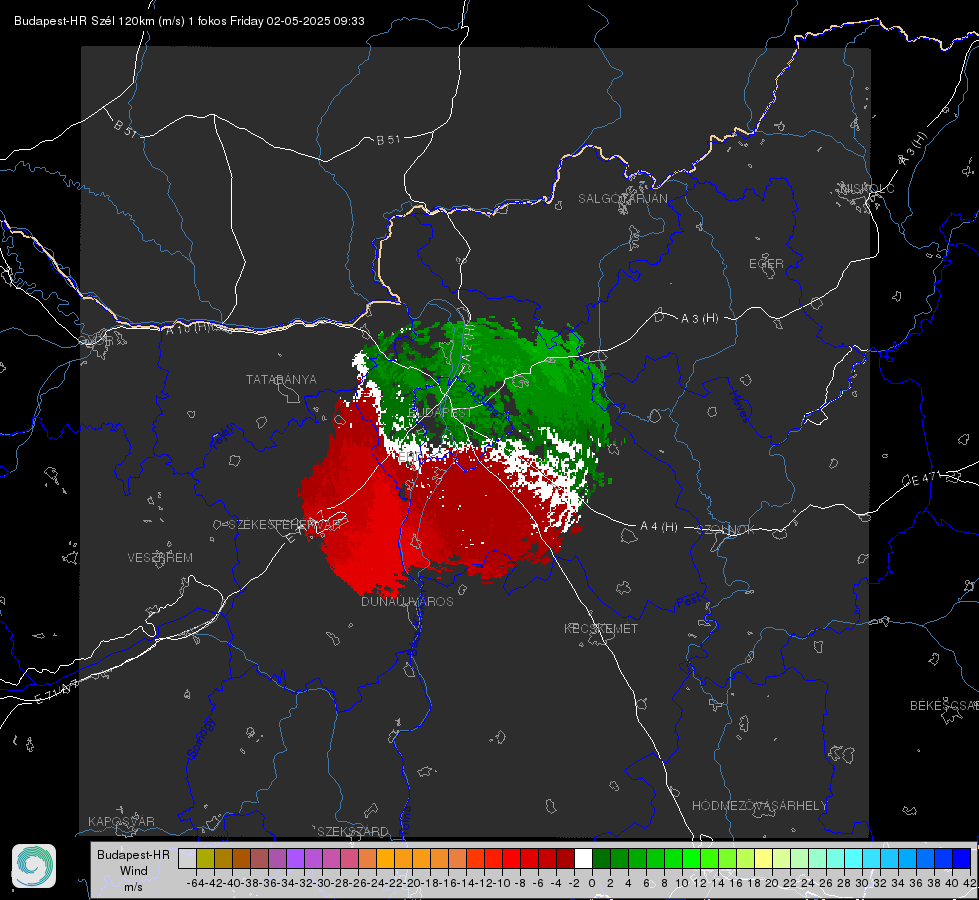This screenshot has width=979, height=900.
Task: Click the KAPOSVÁR city label
Action: tap(121, 821)
